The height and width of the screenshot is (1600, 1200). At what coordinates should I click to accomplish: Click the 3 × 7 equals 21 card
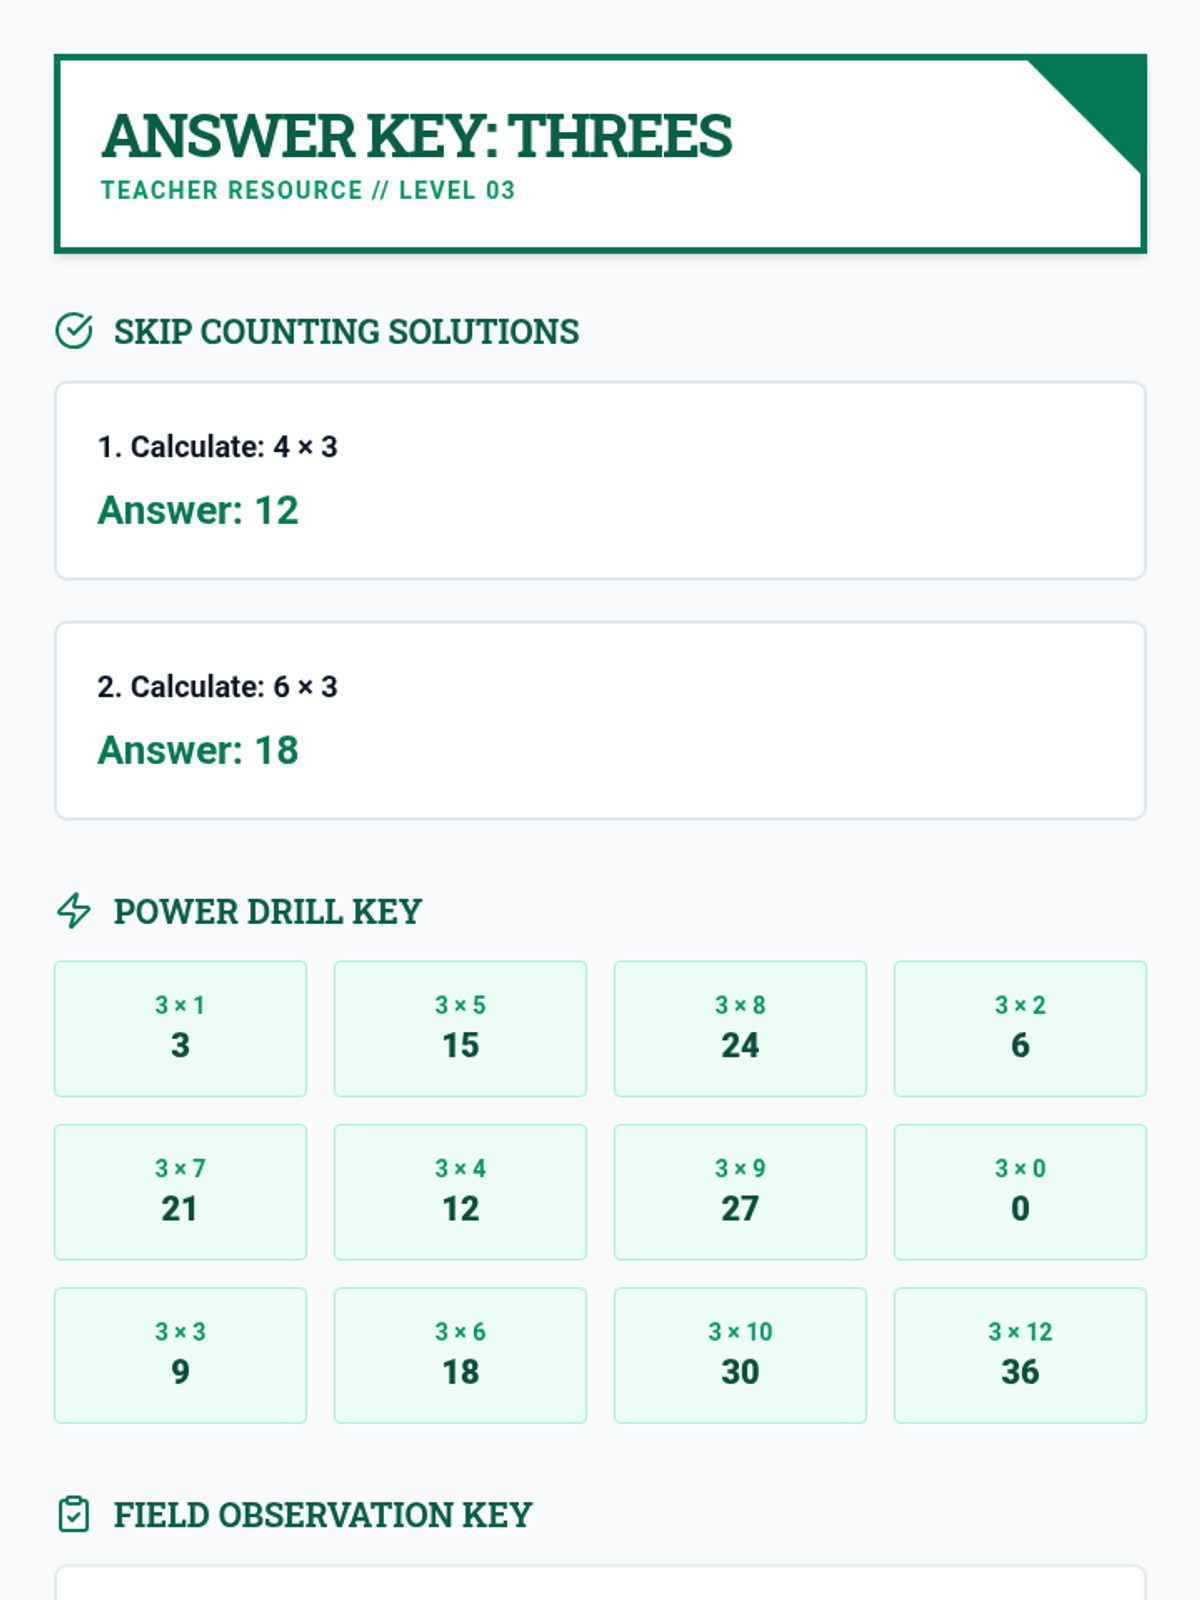(x=180, y=1192)
